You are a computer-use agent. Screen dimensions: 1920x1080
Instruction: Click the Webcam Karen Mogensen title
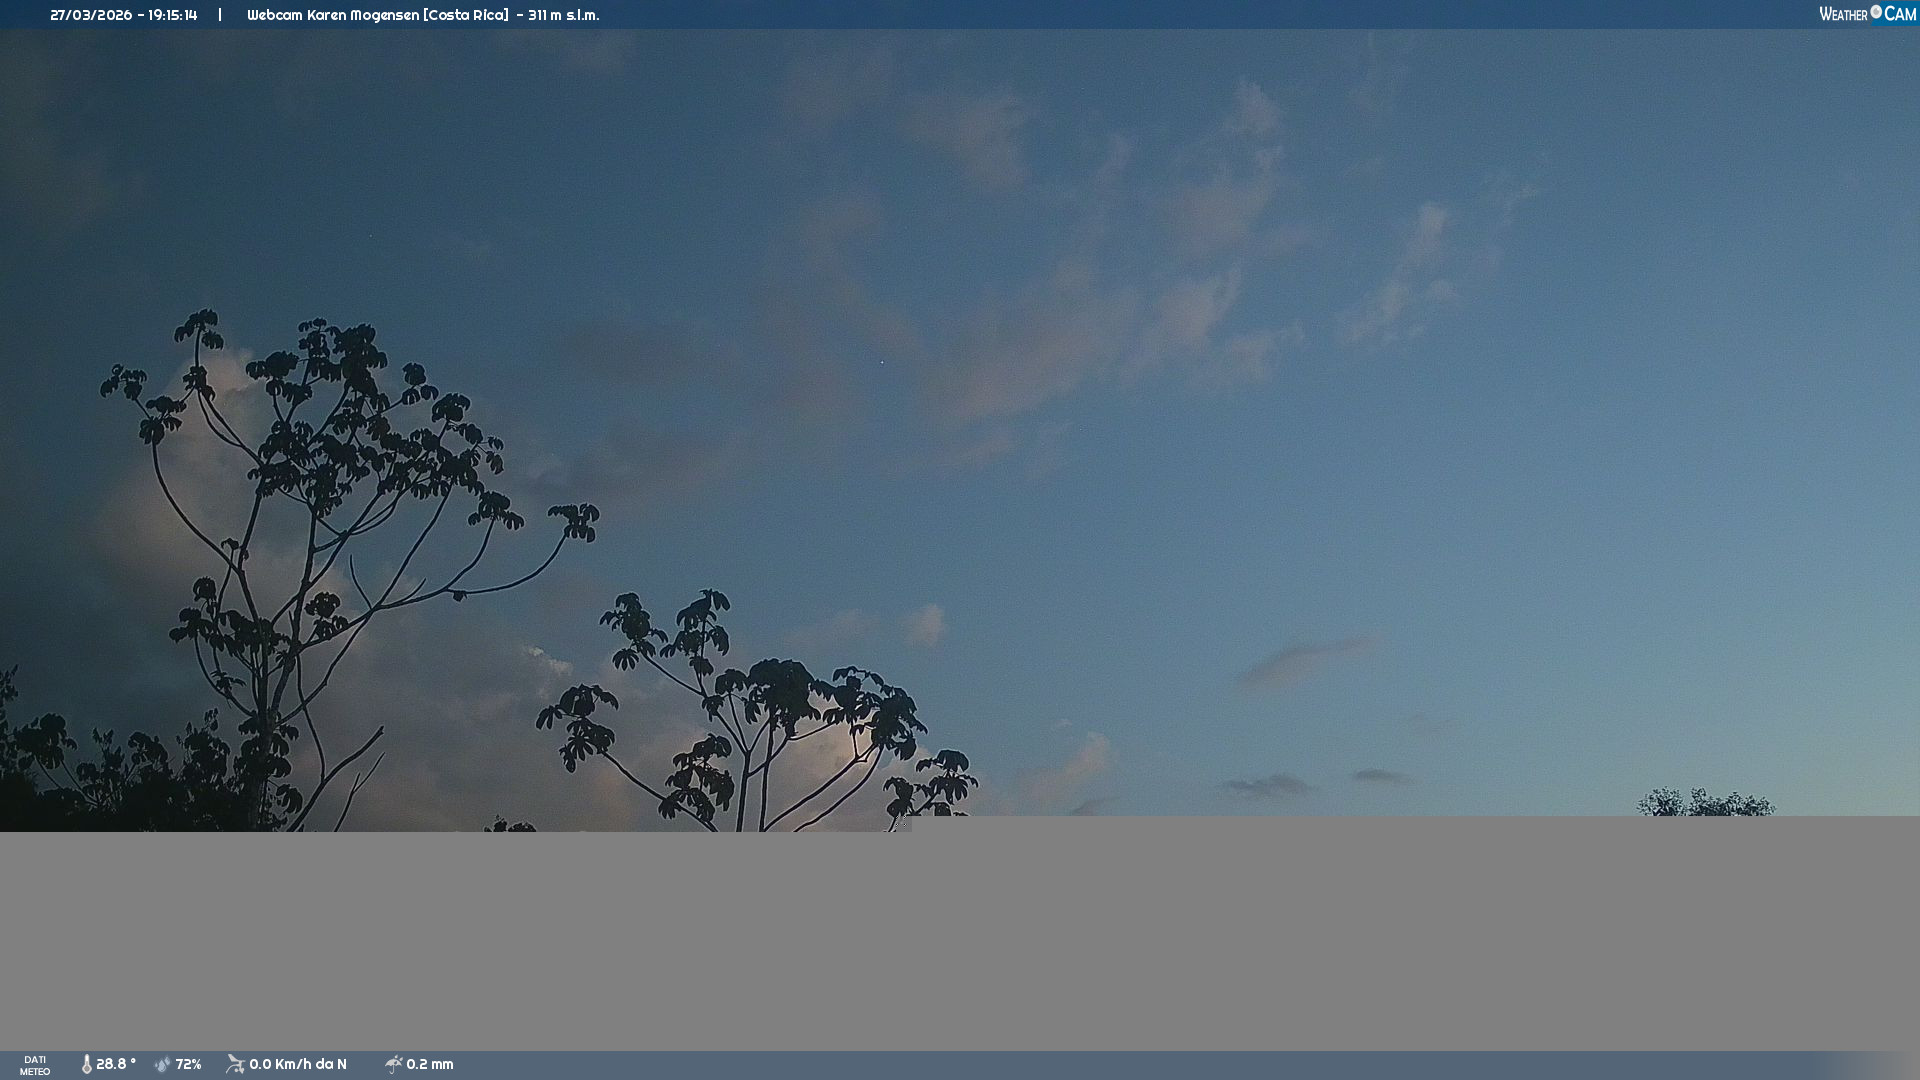(x=333, y=15)
